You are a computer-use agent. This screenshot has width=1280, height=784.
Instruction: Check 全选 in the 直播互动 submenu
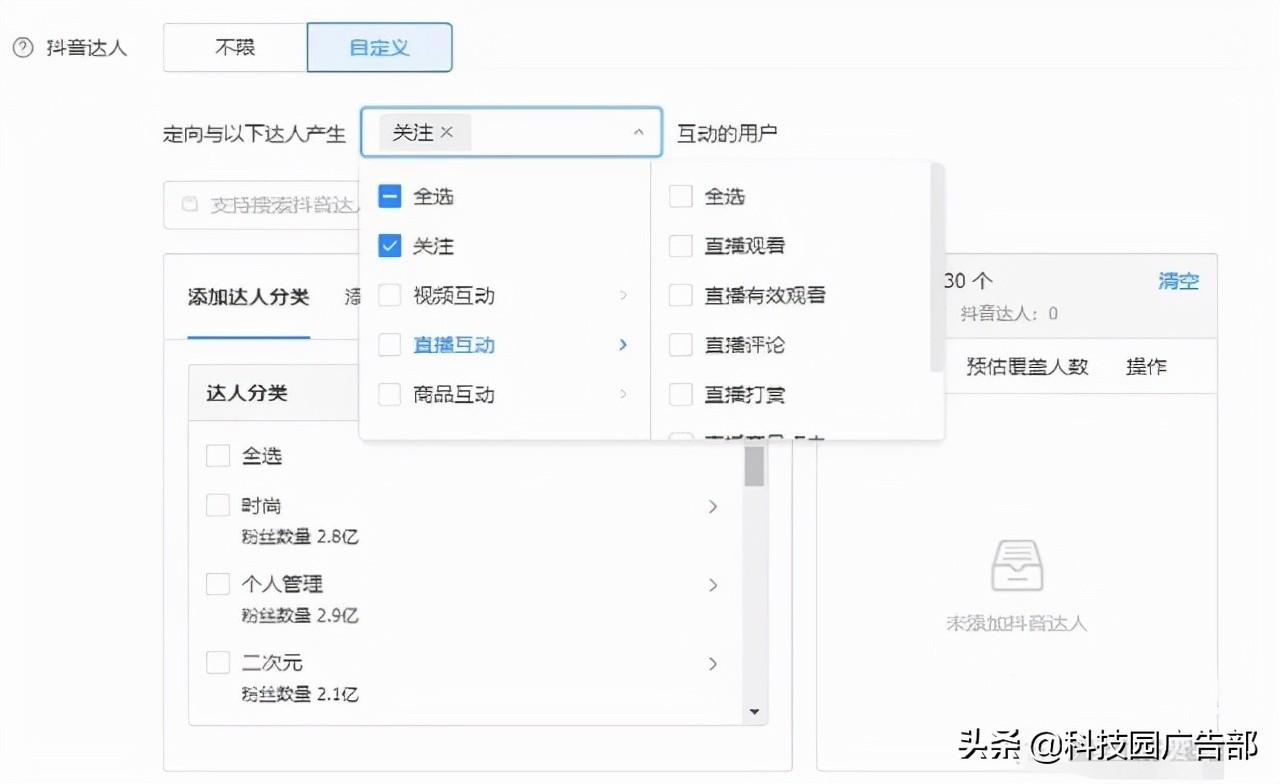[680, 196]
